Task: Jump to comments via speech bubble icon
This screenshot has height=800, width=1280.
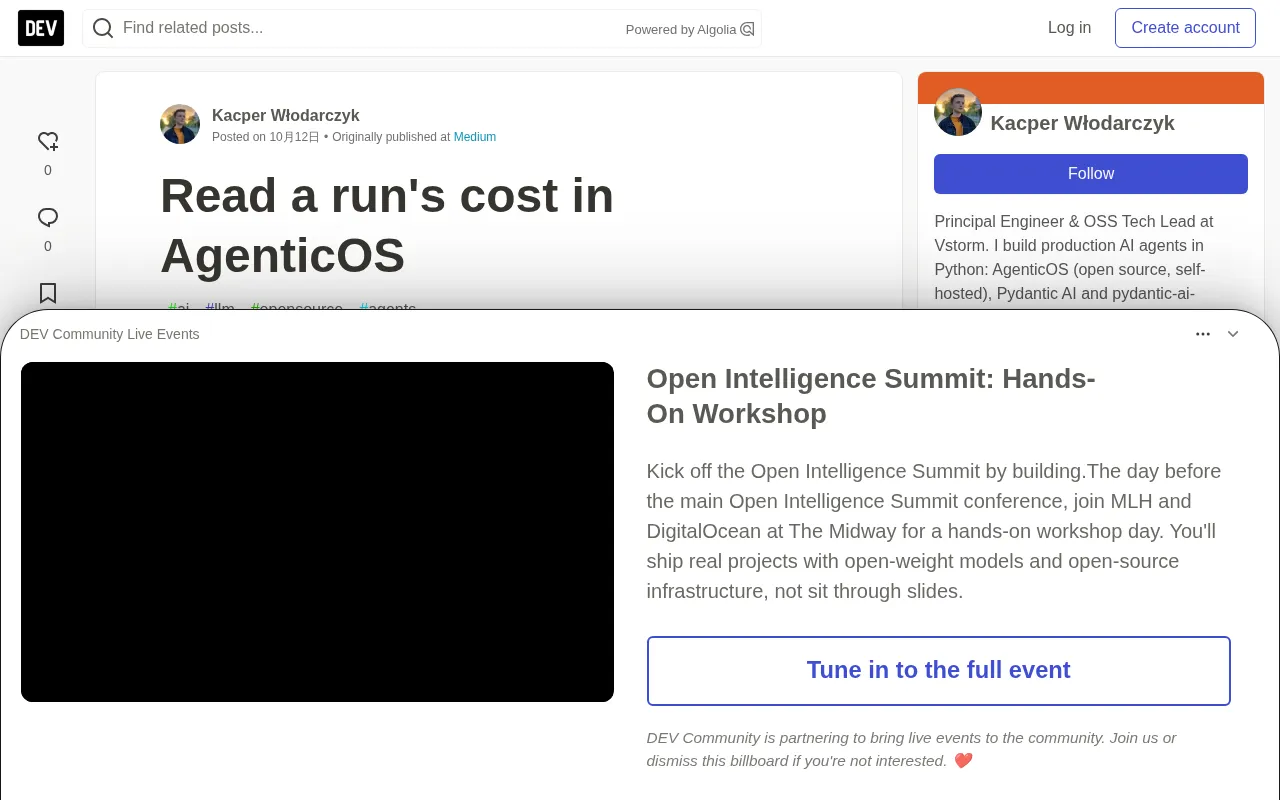Action: click(48, 217)
